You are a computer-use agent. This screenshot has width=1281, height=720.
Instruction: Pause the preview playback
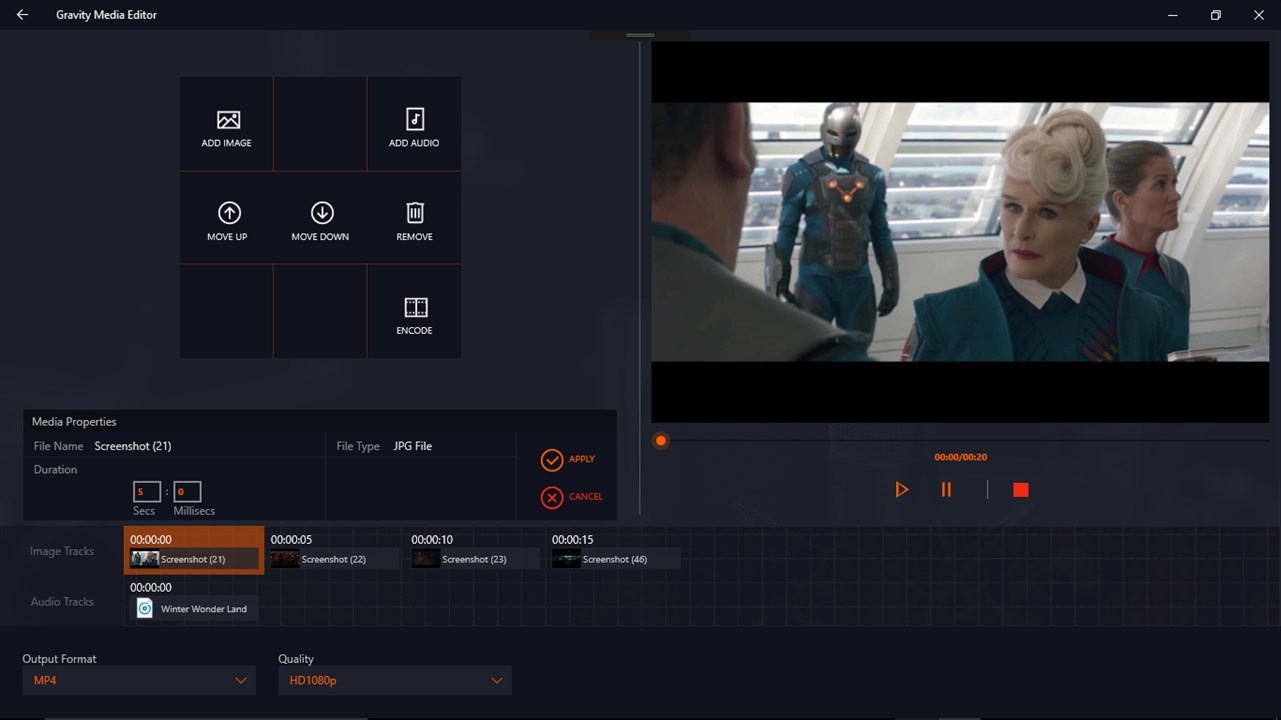click(x=946, y=490)
